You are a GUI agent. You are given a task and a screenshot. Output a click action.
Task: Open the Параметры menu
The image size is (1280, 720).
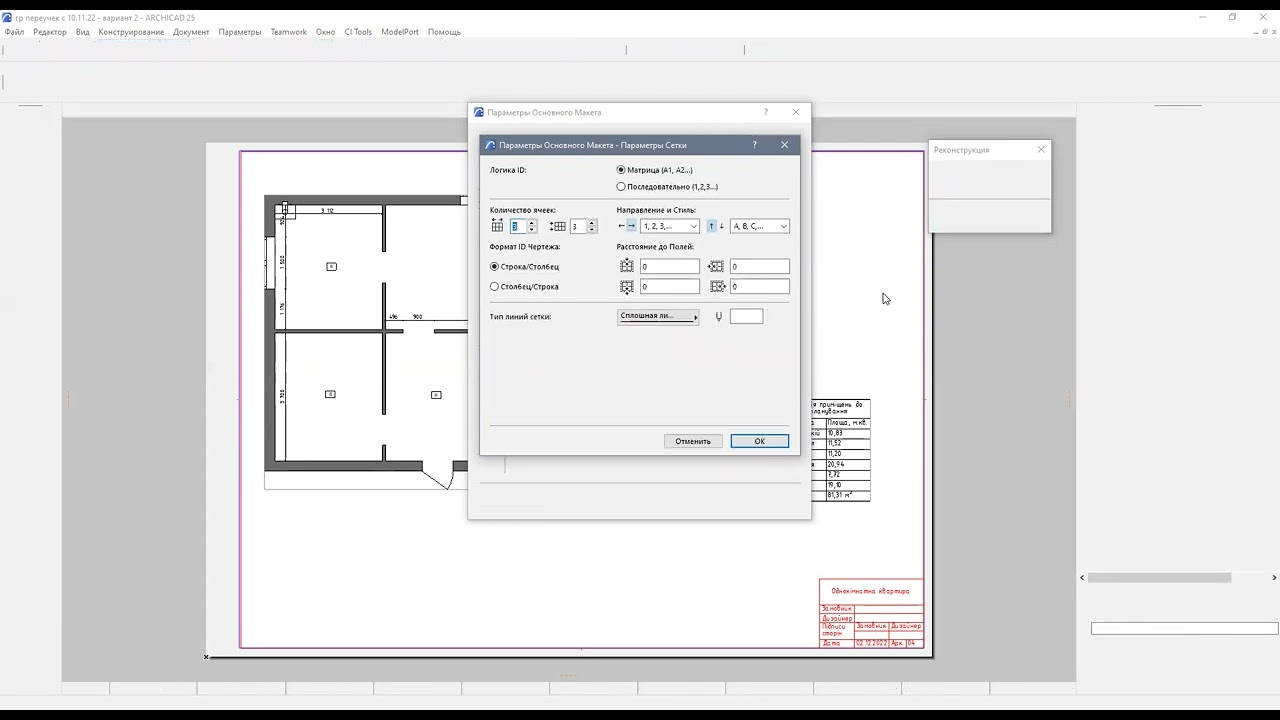click(x=240, y=32)
